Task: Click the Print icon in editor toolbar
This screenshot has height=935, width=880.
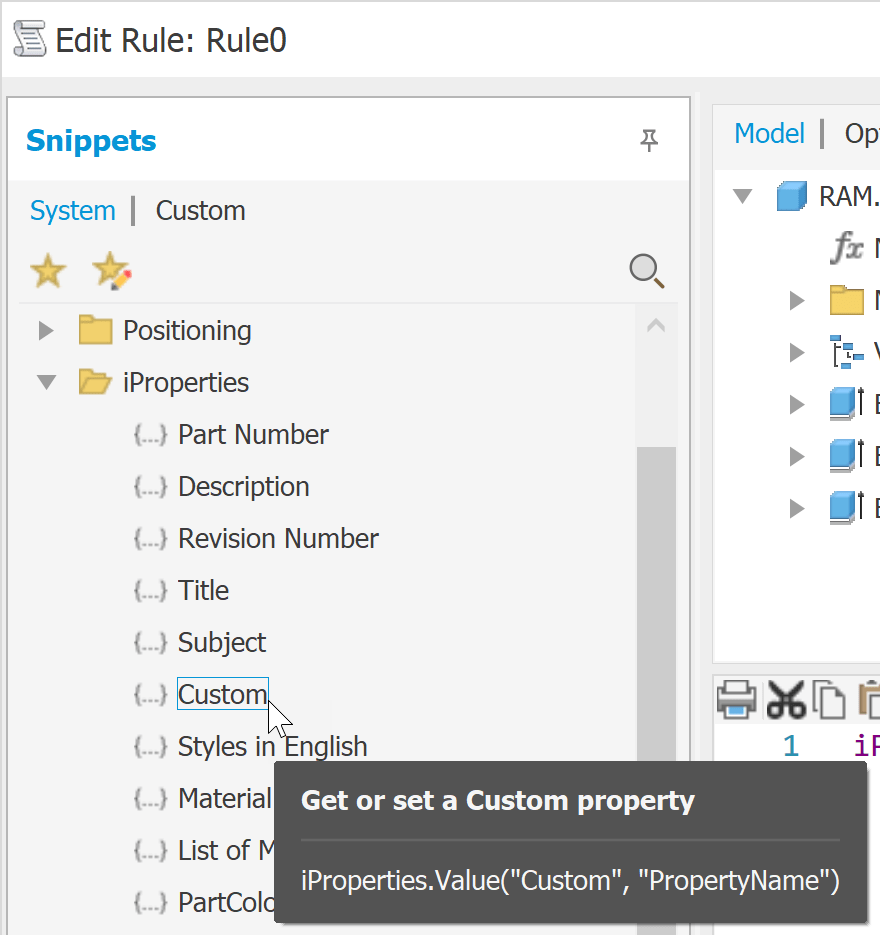Action: point(737,700)
